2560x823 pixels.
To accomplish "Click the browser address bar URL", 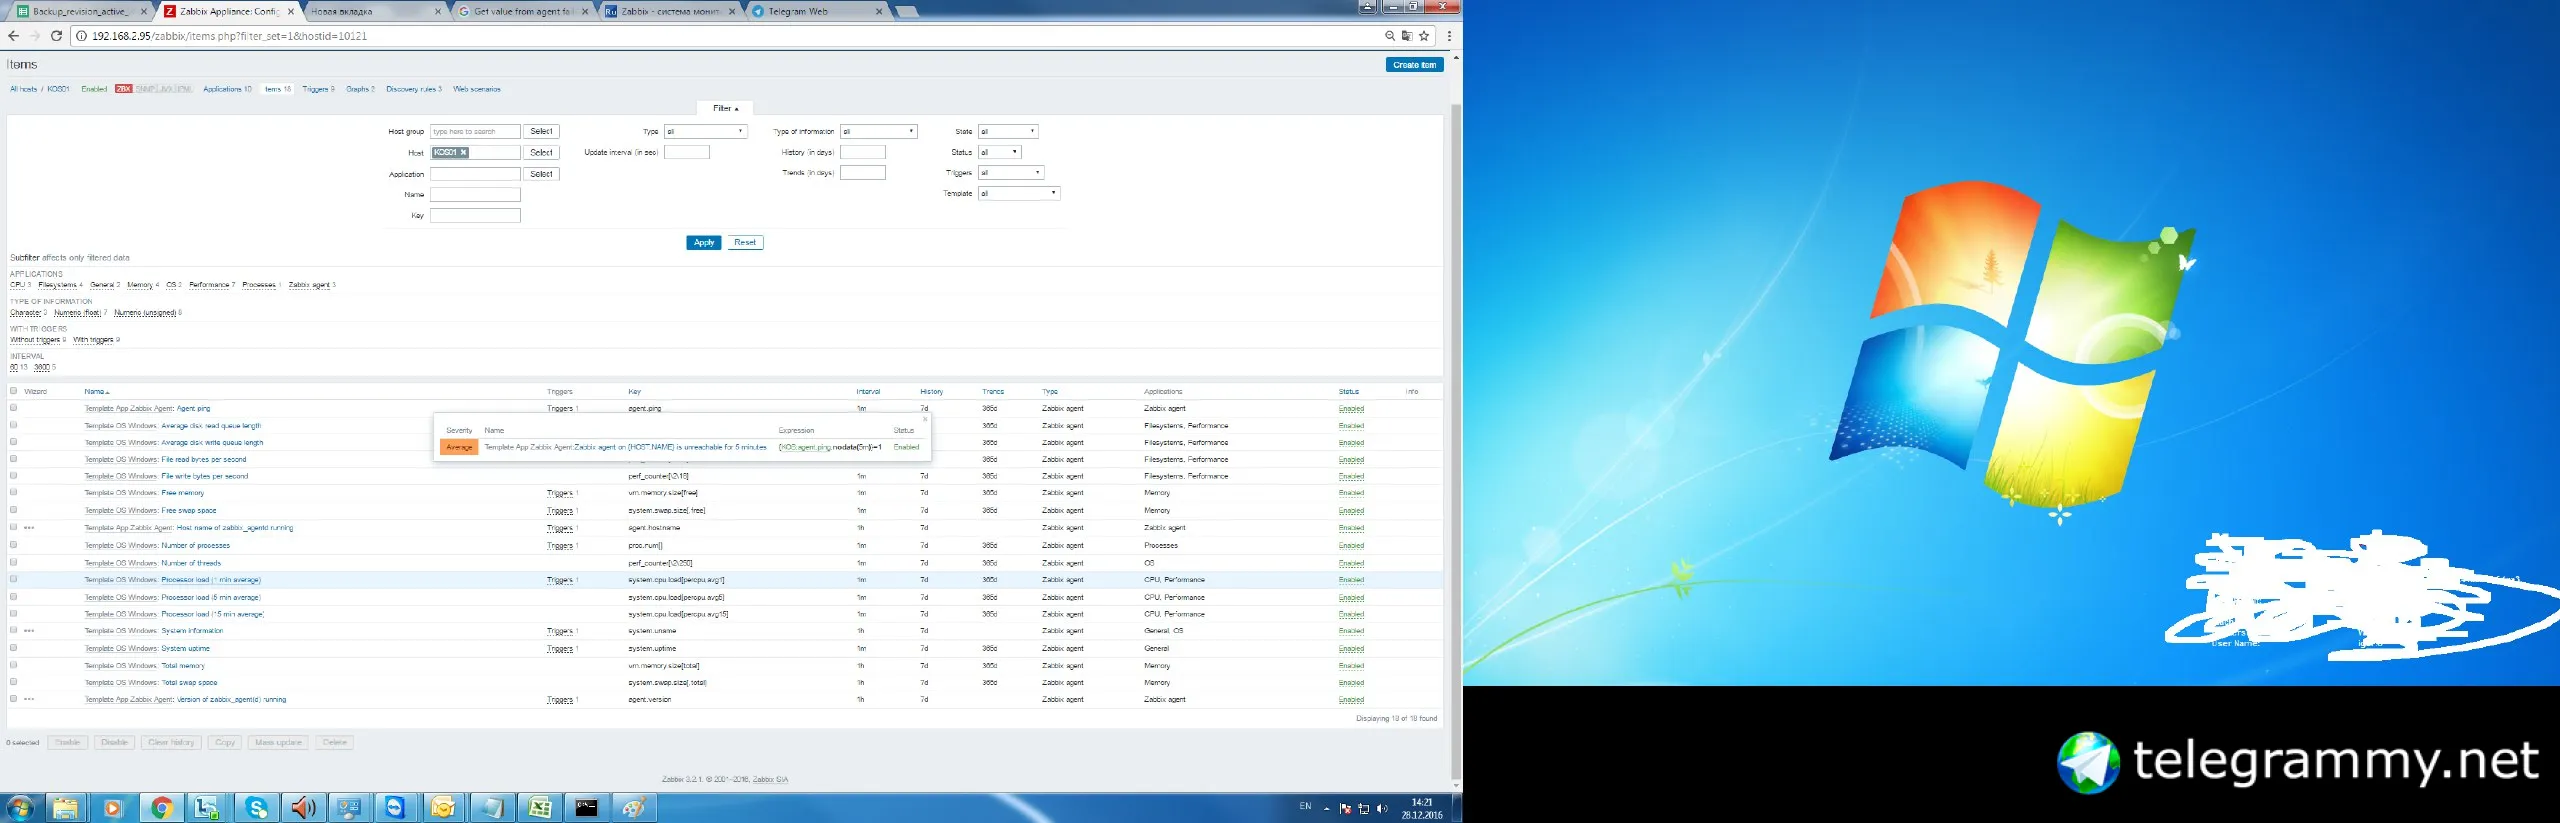I will (229, 36).
